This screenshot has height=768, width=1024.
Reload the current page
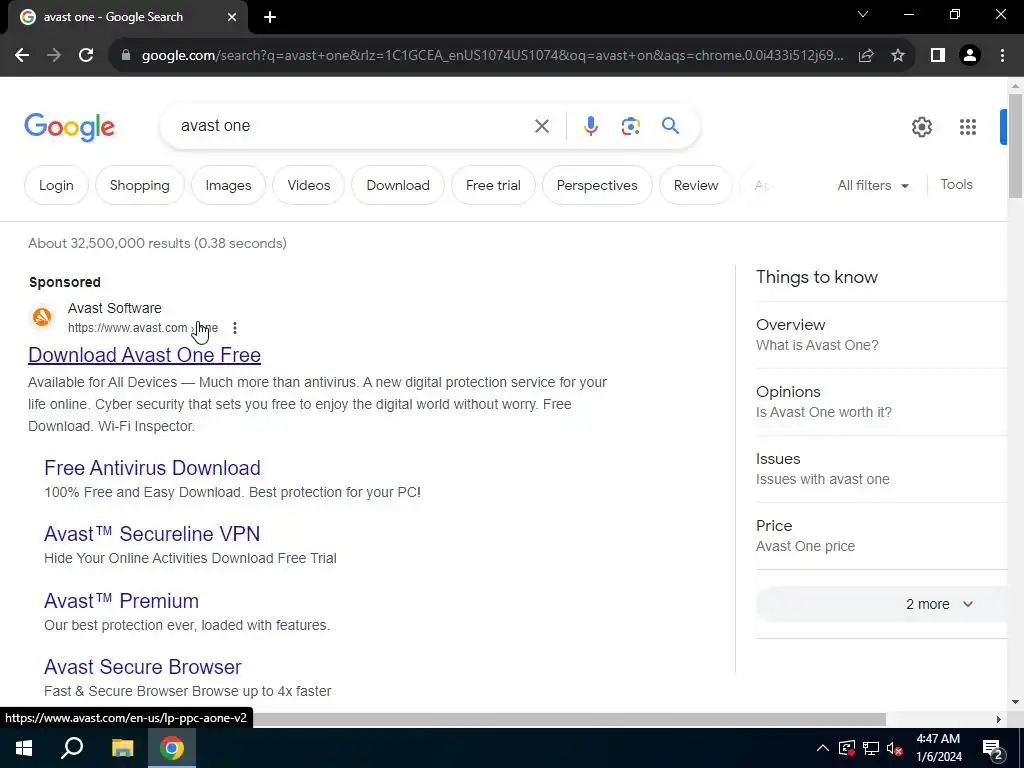click(86, 56)
